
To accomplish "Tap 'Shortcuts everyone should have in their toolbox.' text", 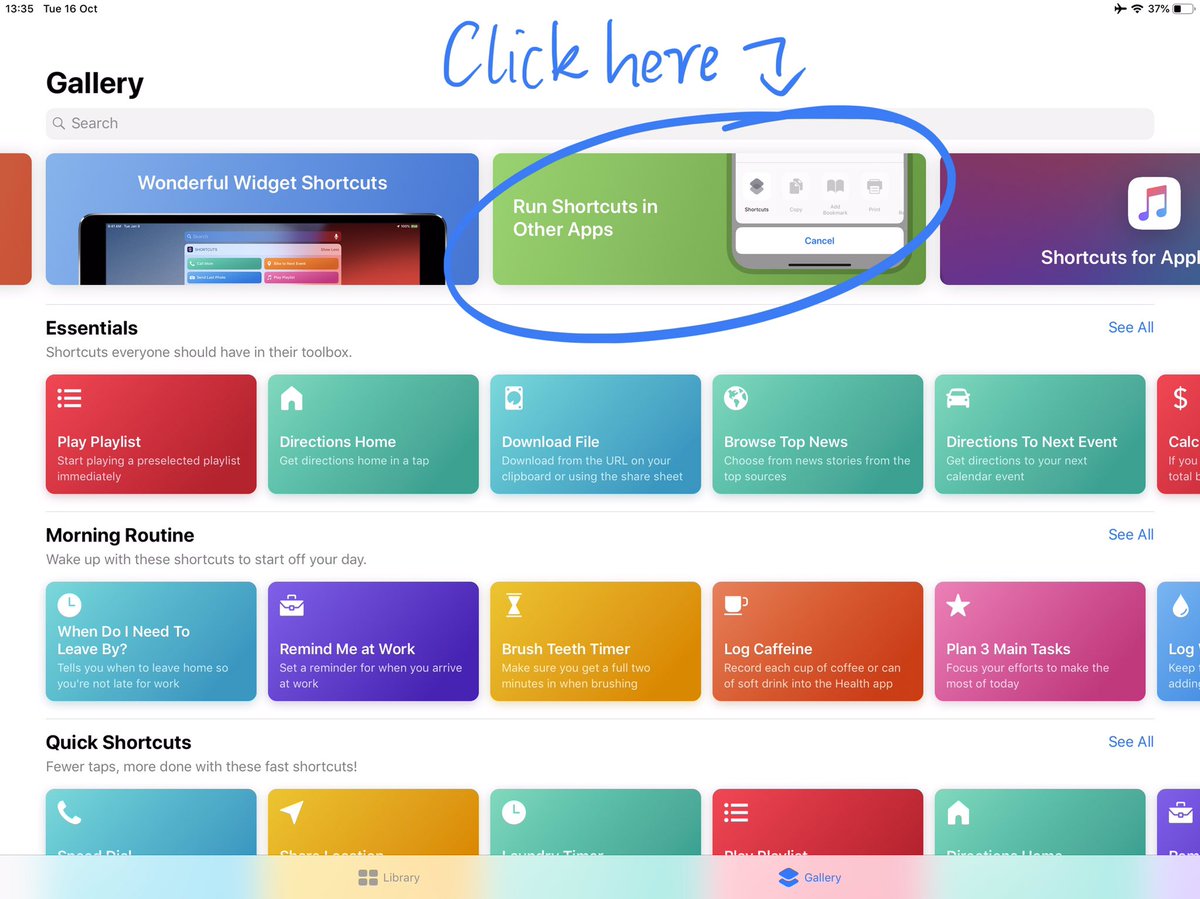I will pyautogui.click(x=199, y=352).
